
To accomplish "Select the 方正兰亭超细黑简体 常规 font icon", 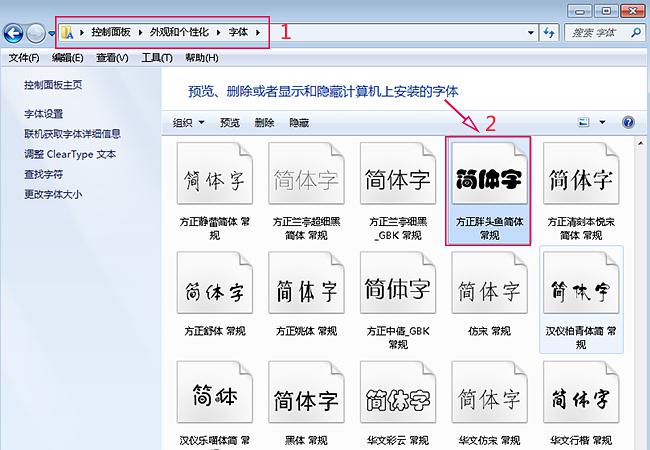I will (306, 173).
